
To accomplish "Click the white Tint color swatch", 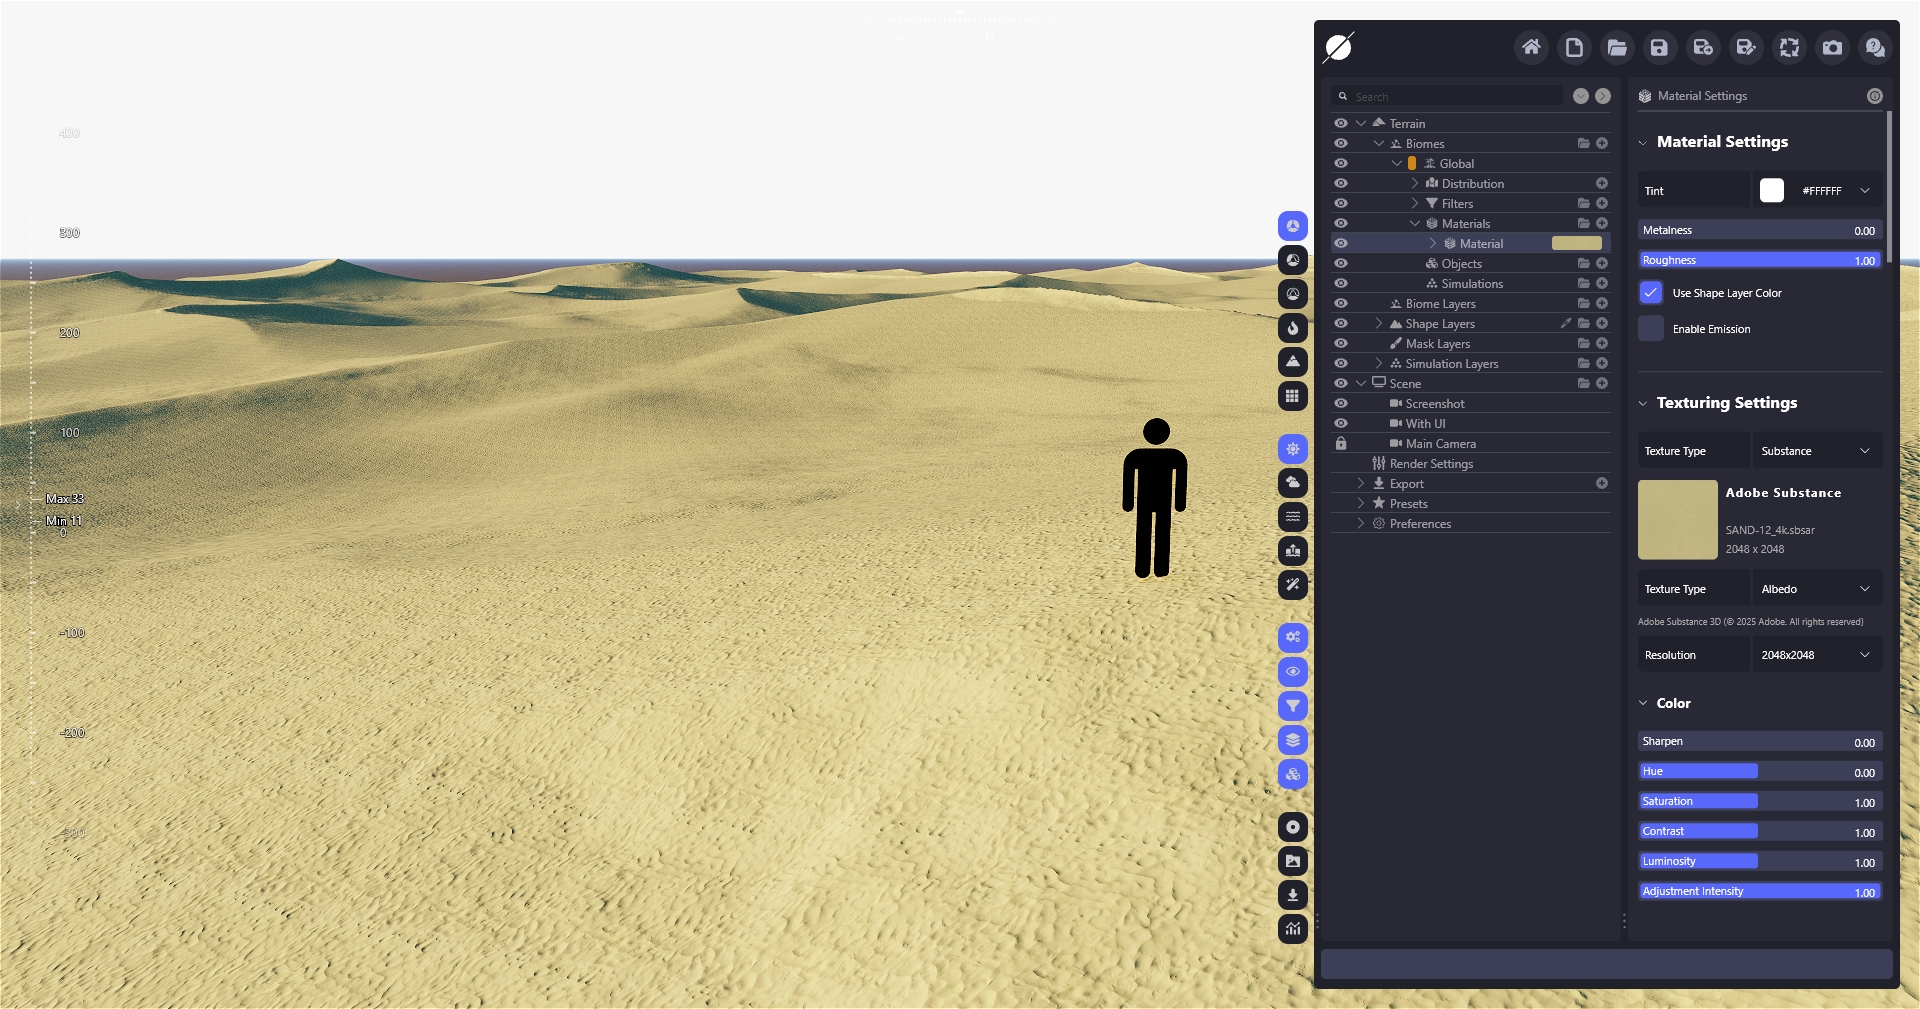I will tap(1771, 191).
